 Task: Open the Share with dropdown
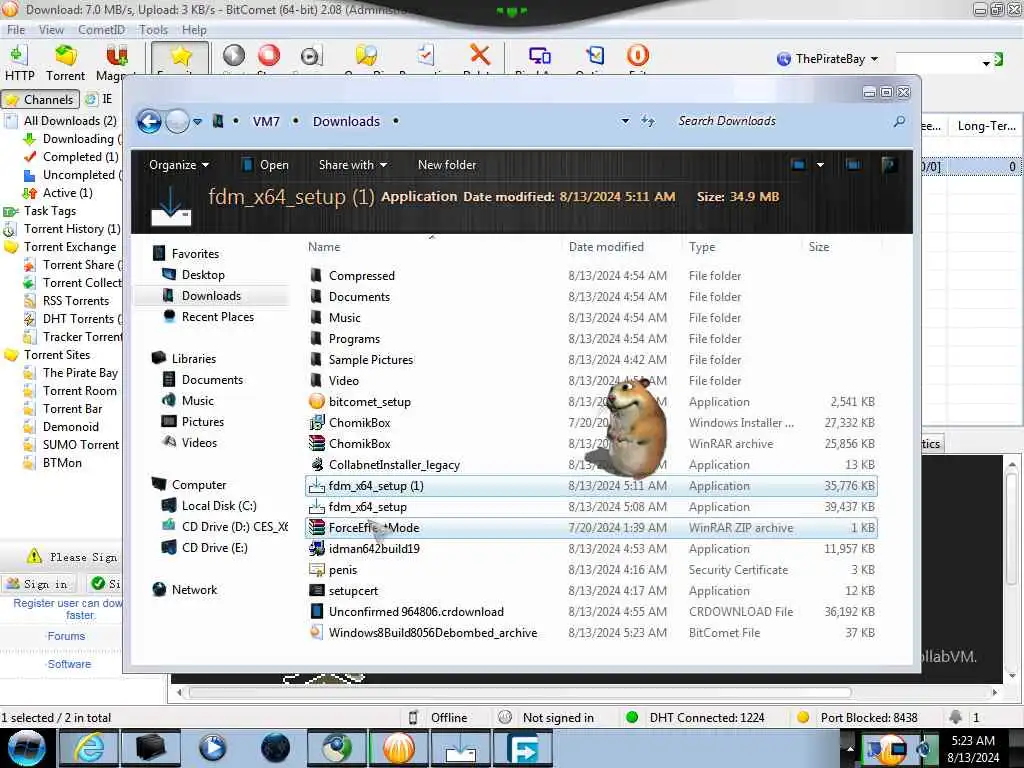tap(353, 165)
